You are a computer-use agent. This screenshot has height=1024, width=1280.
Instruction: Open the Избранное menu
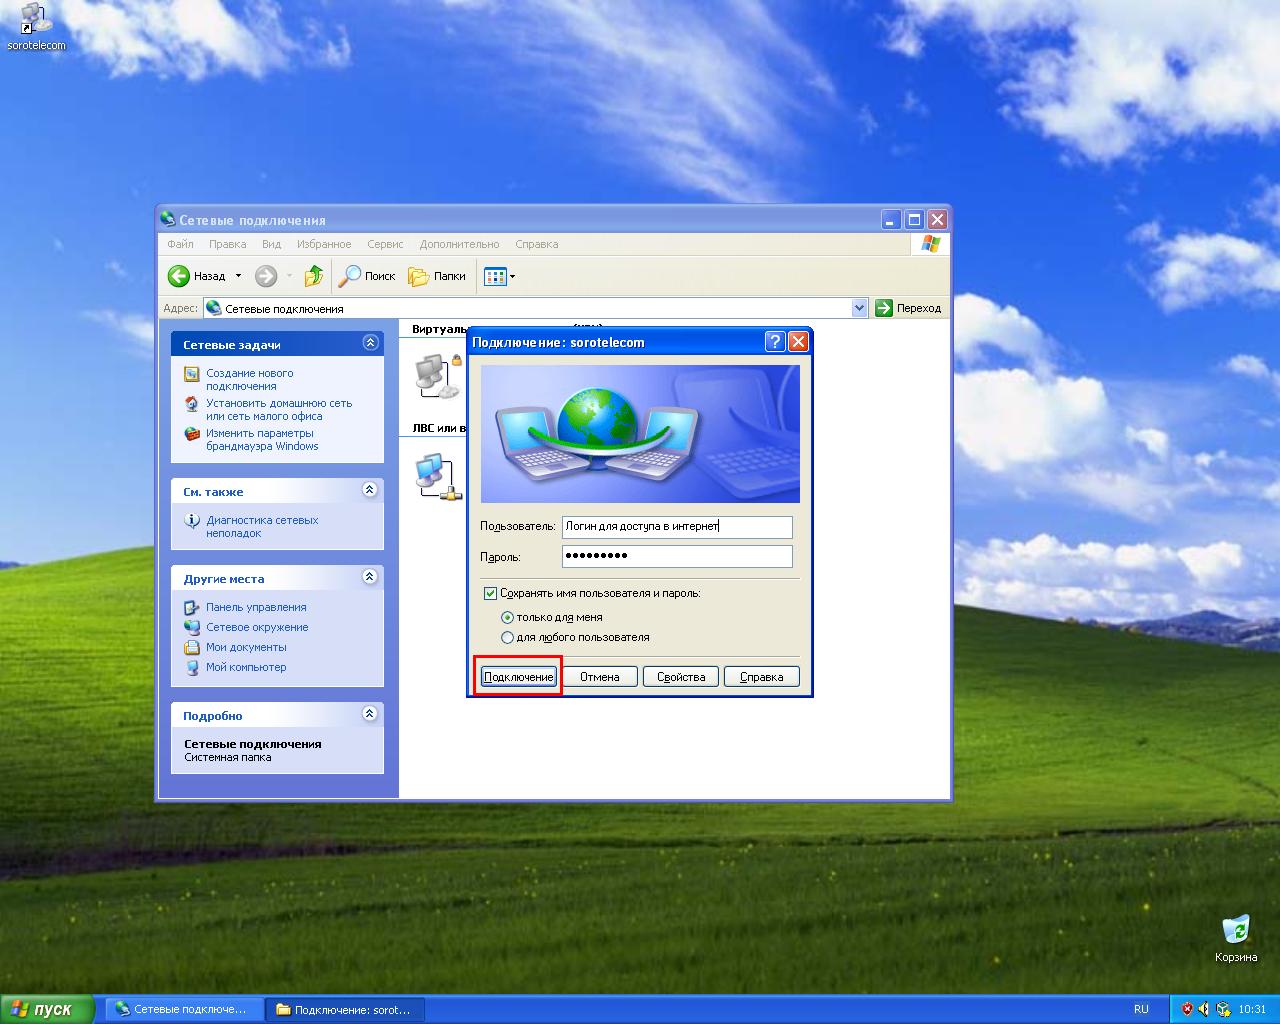click(x=324, y=244)
